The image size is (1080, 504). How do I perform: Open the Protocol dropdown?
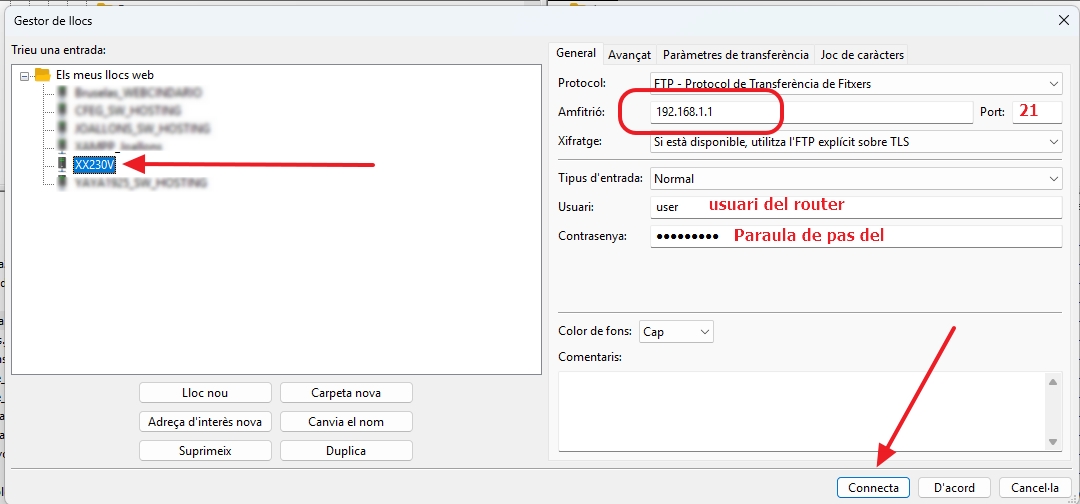pyautogui.click(x=855, y=84)
